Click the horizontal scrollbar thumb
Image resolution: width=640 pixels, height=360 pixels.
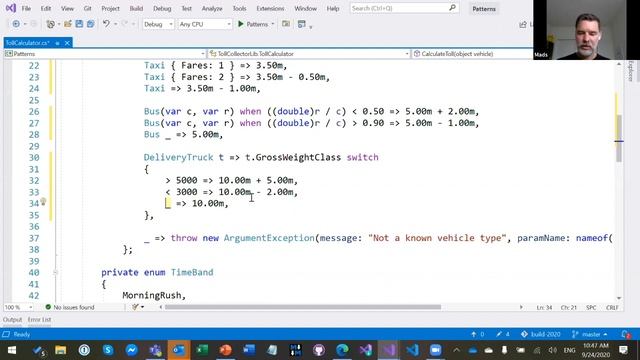[303, 307]
